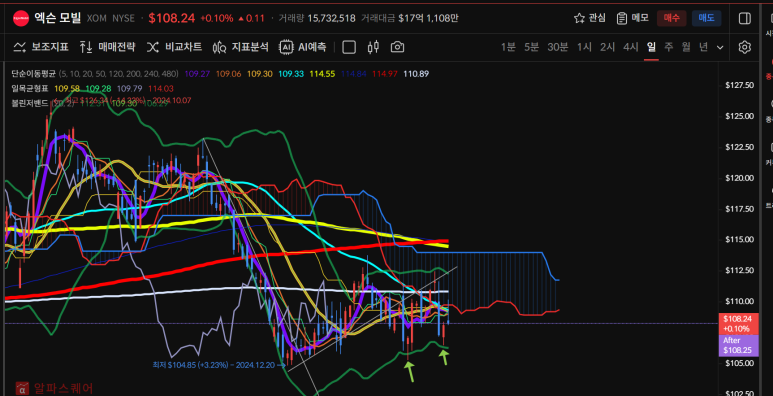Toggle the square fullscreen box icon
Screen dimensions: 773x396
349,47
